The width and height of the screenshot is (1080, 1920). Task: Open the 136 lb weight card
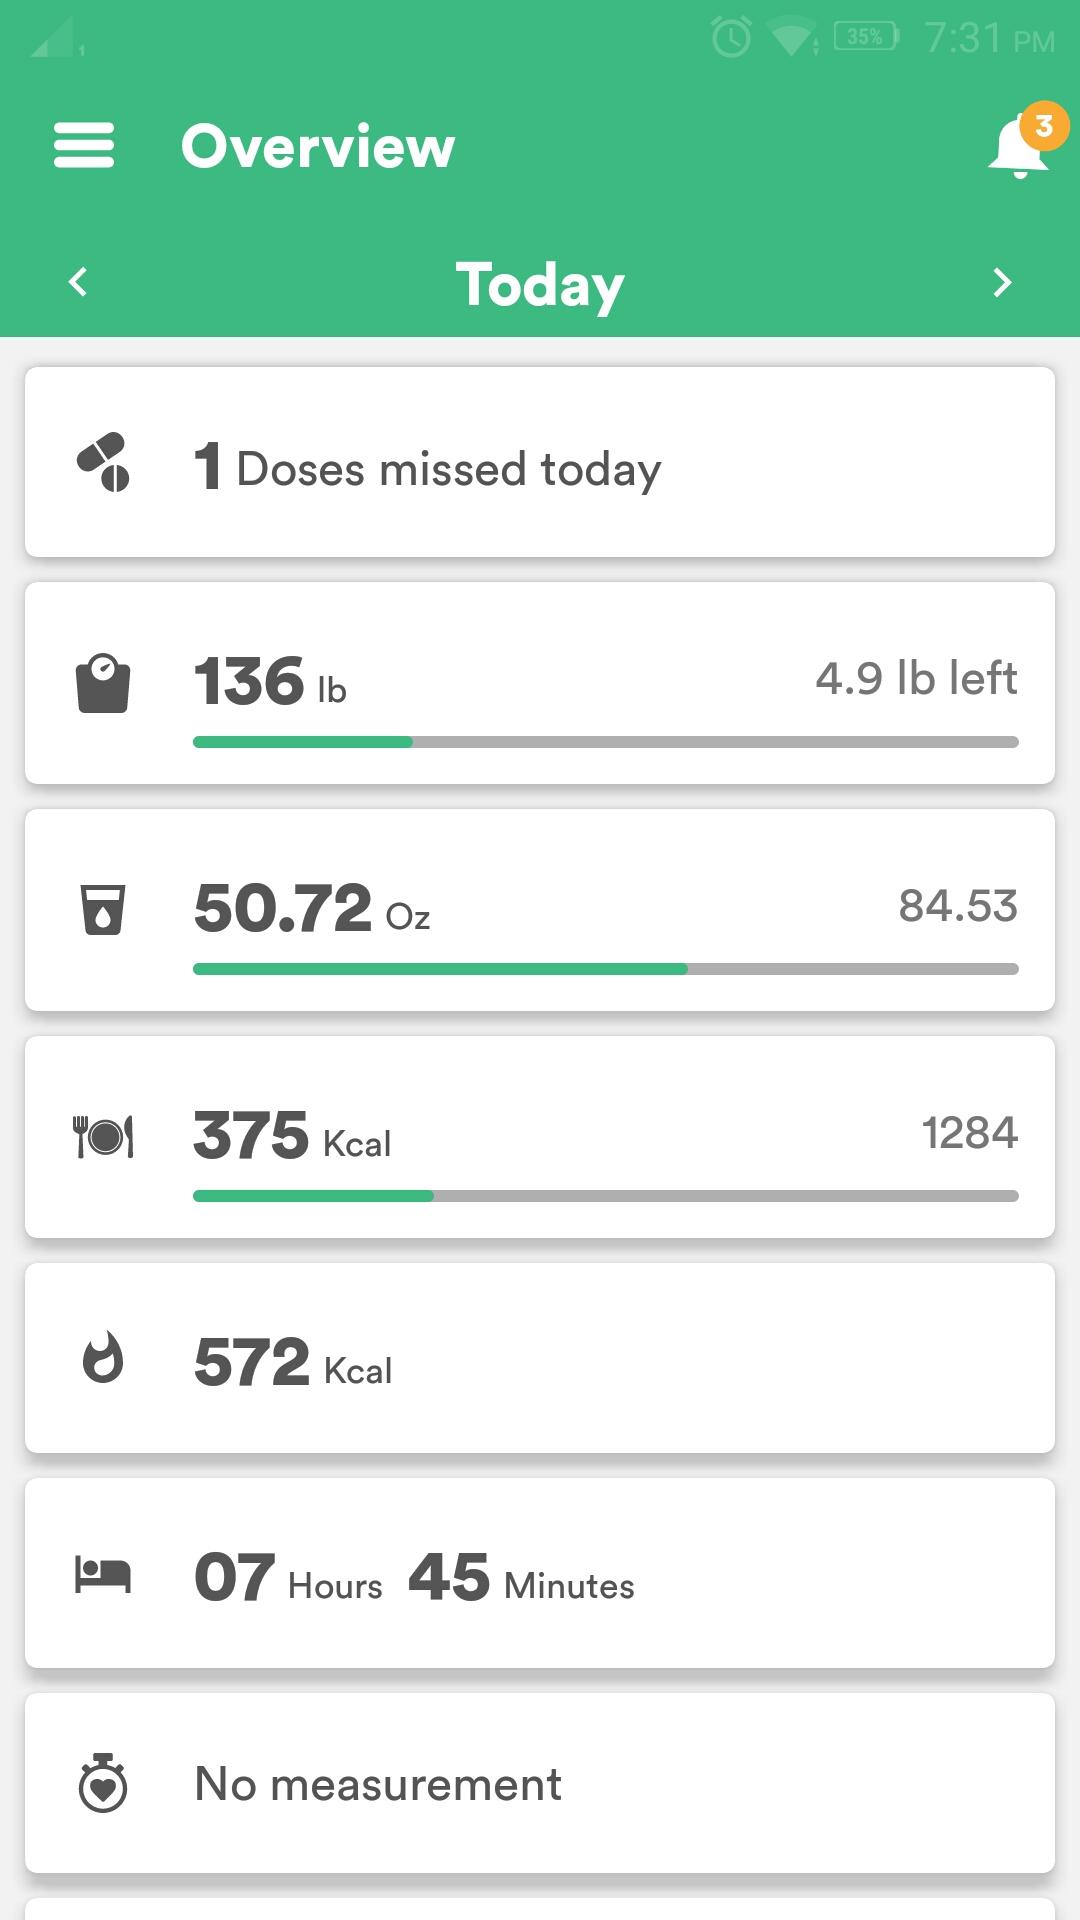pos(540,683)
